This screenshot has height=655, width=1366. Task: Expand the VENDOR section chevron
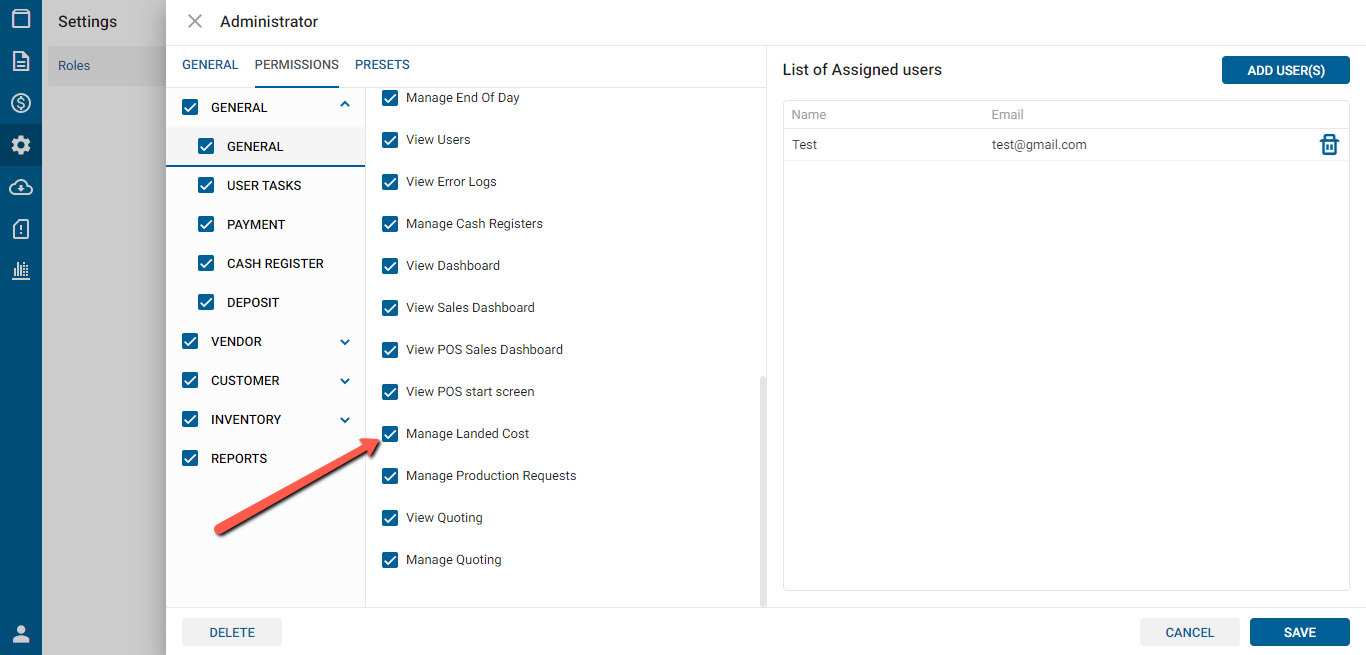[x=345, y=342]
